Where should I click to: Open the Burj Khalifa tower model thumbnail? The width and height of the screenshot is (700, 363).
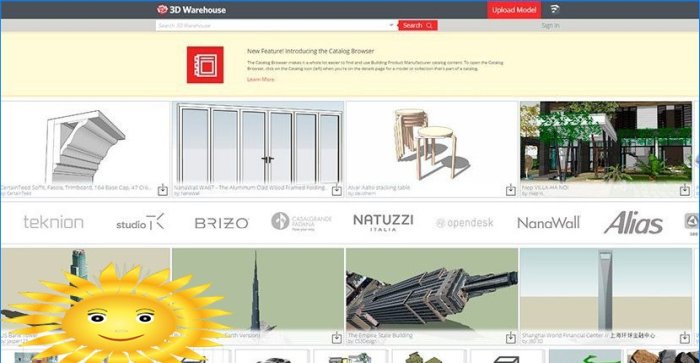(258, 289)
